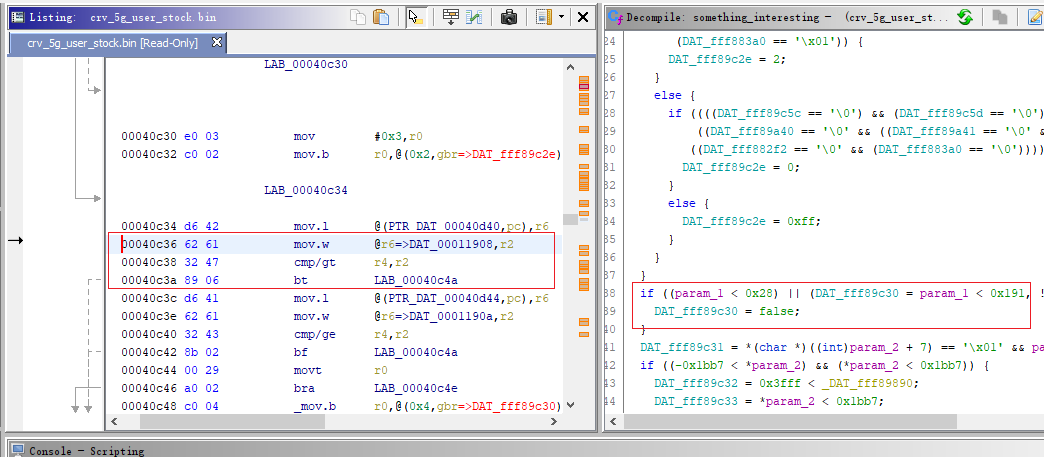Close the Listing panel with its X button
1044x457 pixels.
[x=583, y=17]
